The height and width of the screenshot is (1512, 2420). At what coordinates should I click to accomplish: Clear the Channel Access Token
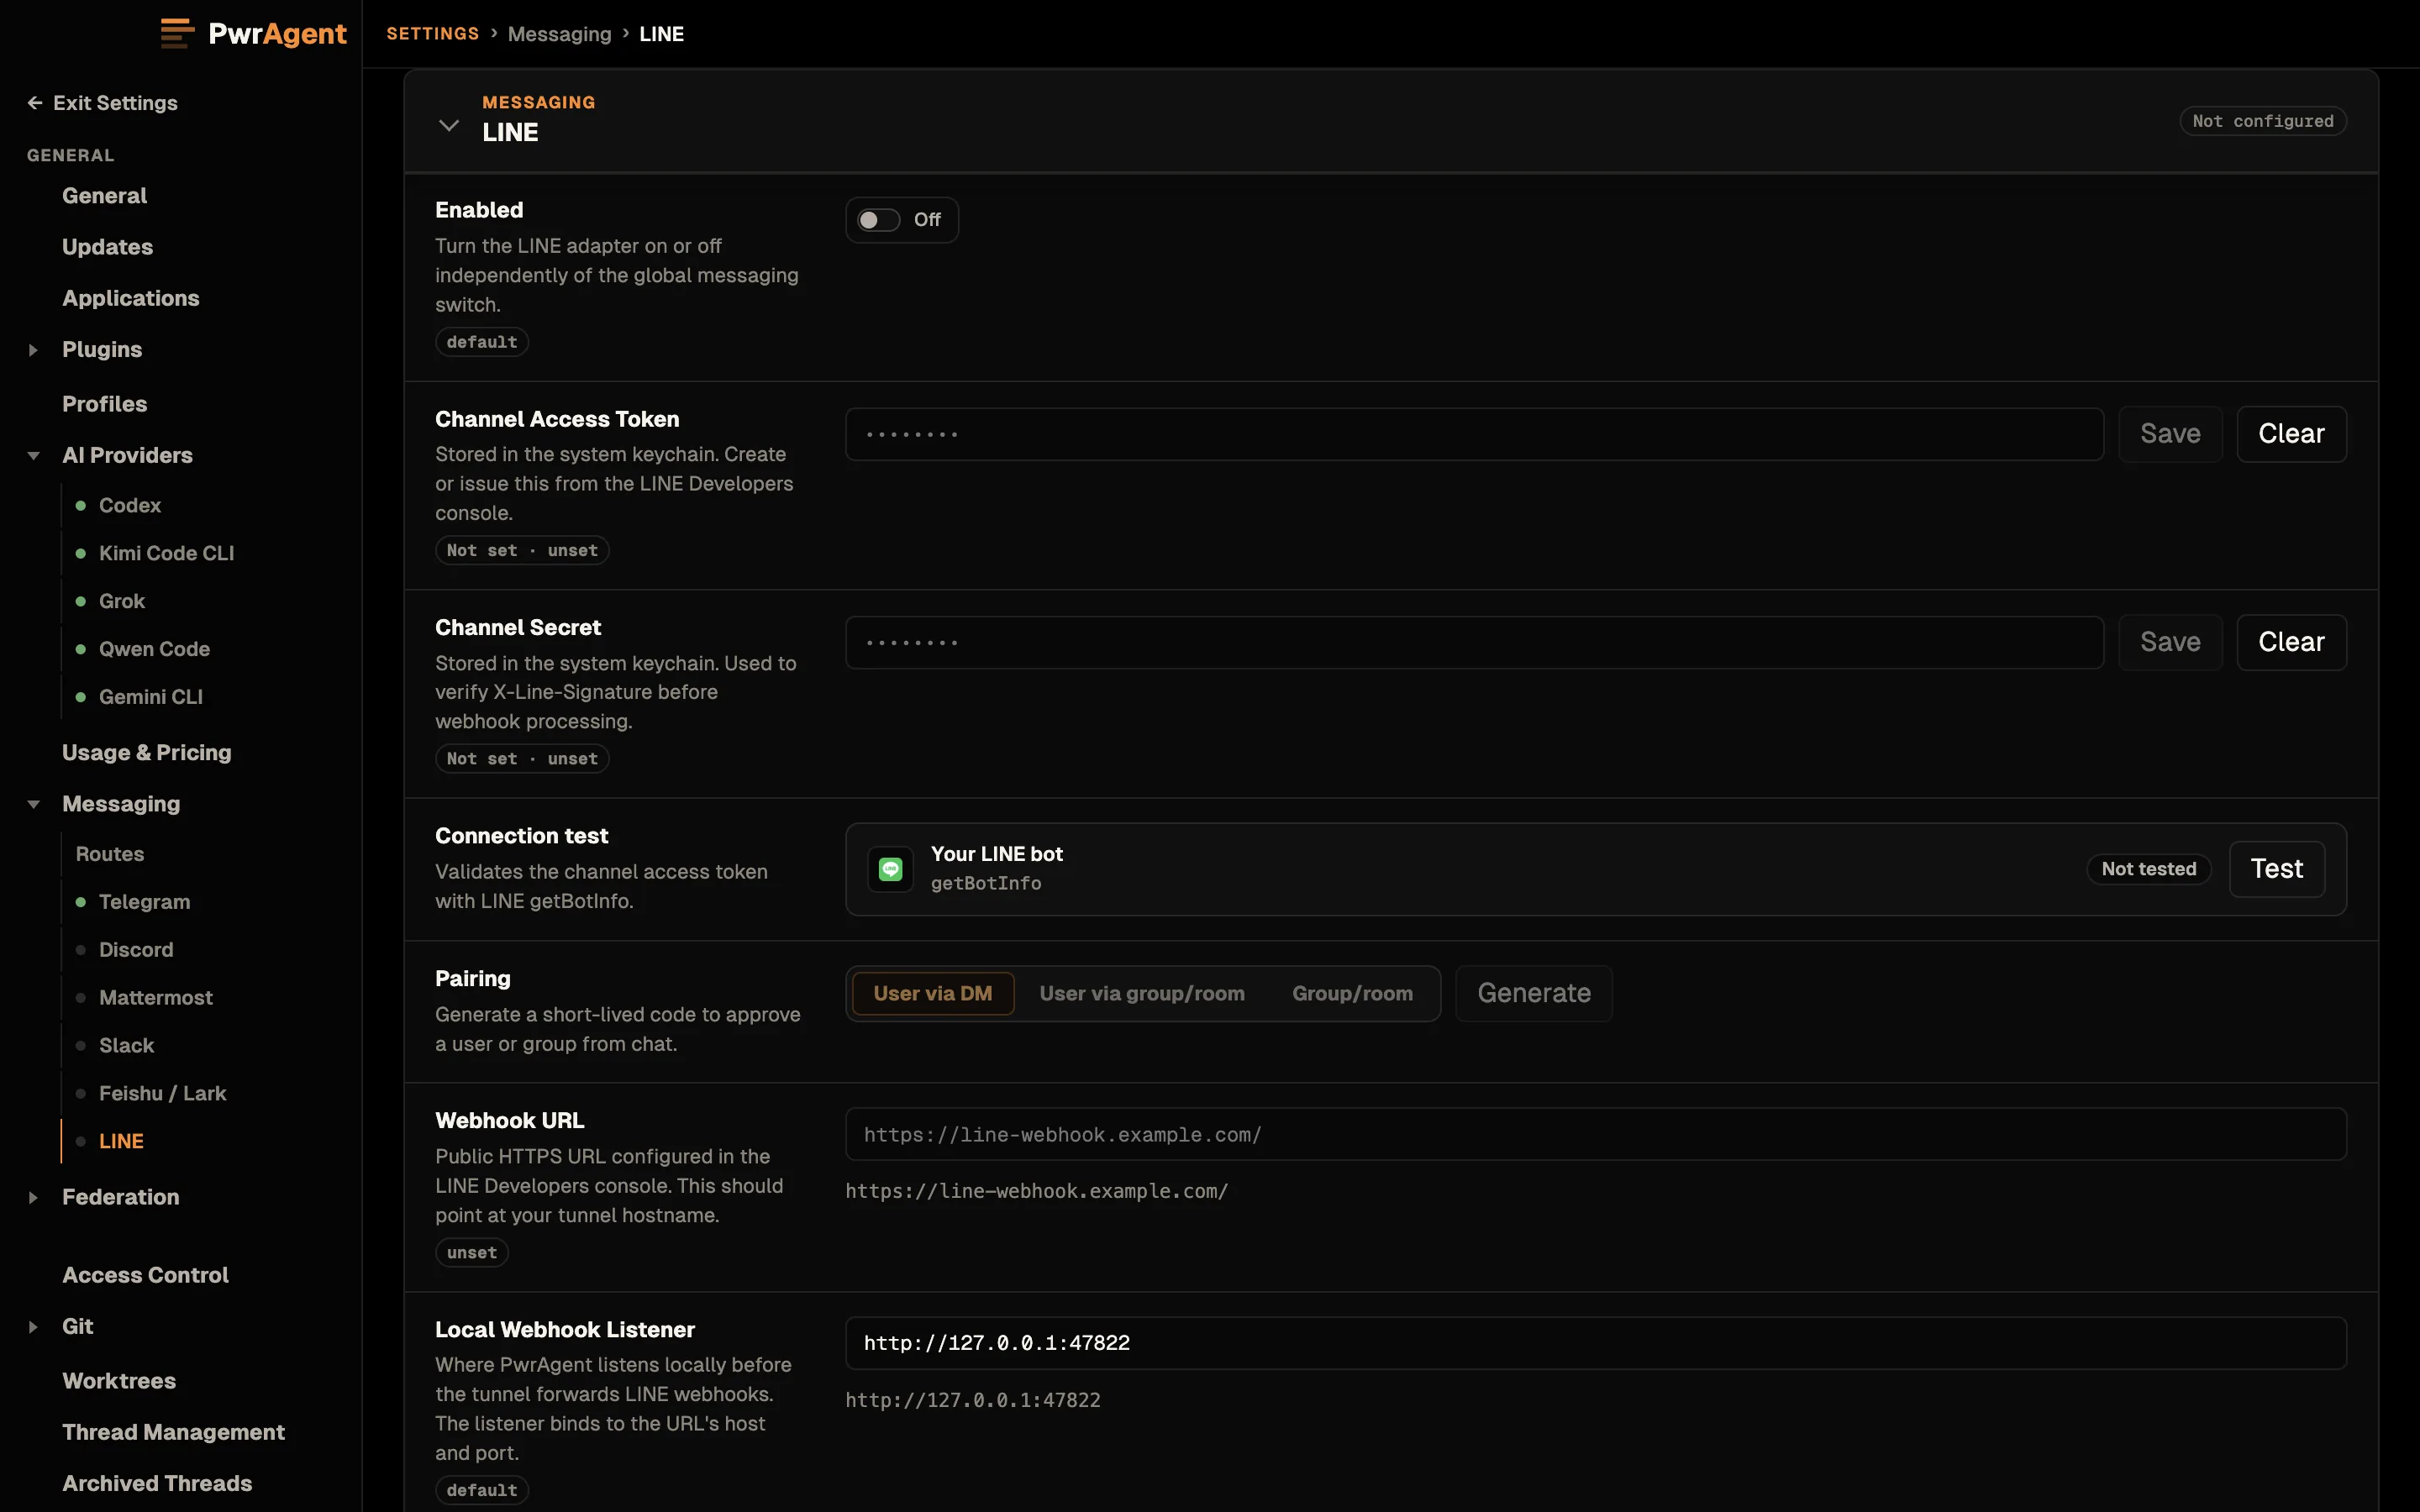pyautogui.click(x=2291, y=434)
